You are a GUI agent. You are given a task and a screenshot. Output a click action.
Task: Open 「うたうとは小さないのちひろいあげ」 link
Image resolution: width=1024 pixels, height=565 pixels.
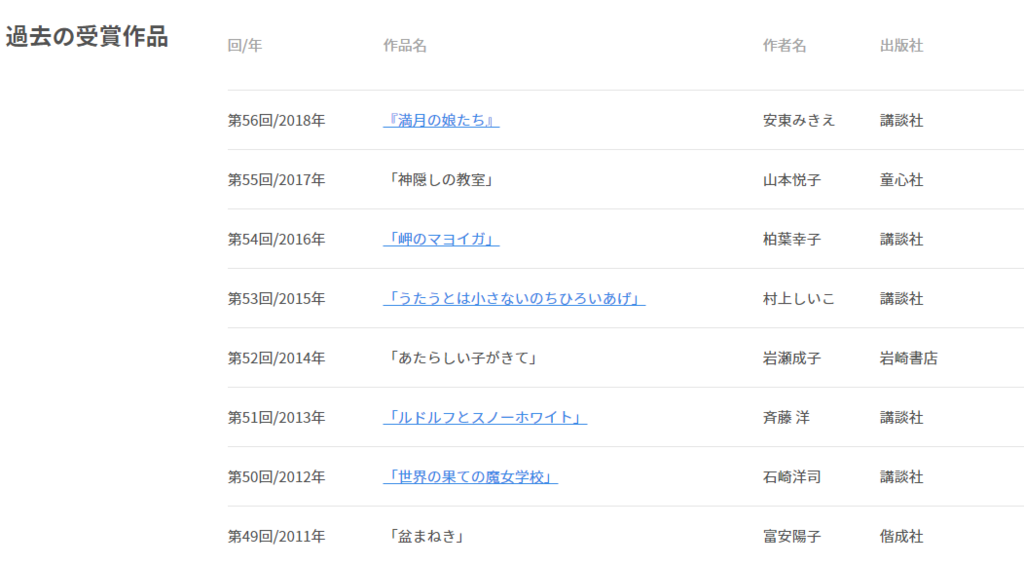coord(514,299)
